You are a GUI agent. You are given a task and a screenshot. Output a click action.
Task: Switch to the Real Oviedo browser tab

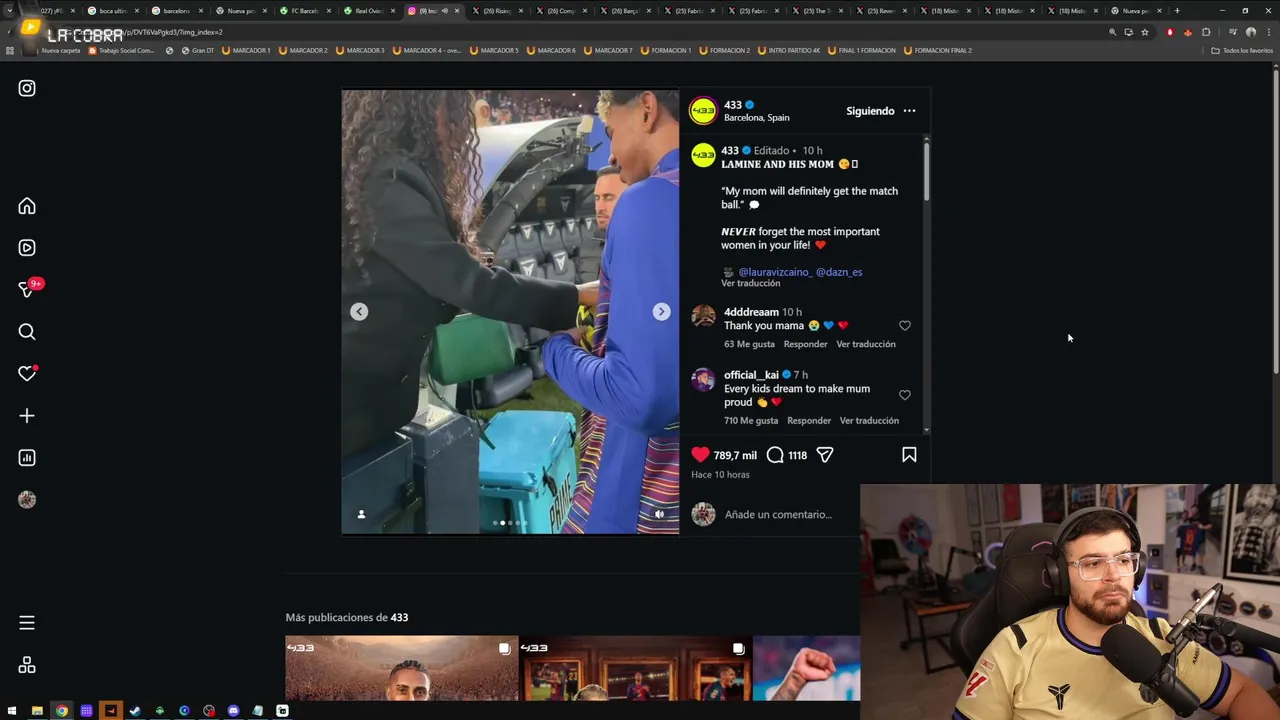pyautogui.click(x=368, y=11)
